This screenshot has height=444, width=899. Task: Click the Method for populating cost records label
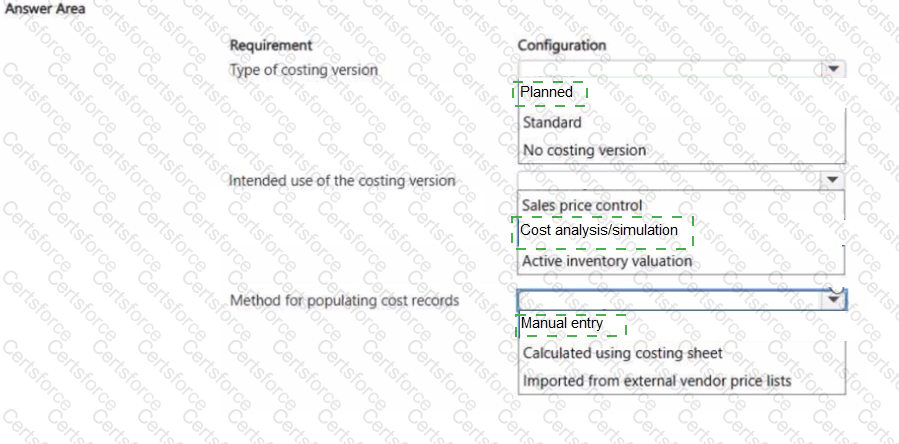click(x=345, y=300)
